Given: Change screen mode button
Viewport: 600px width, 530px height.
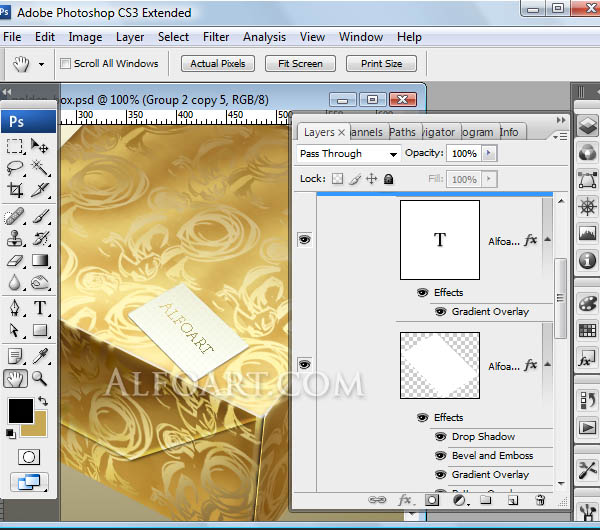Looking at the screenshot, I should pos(29,482).
